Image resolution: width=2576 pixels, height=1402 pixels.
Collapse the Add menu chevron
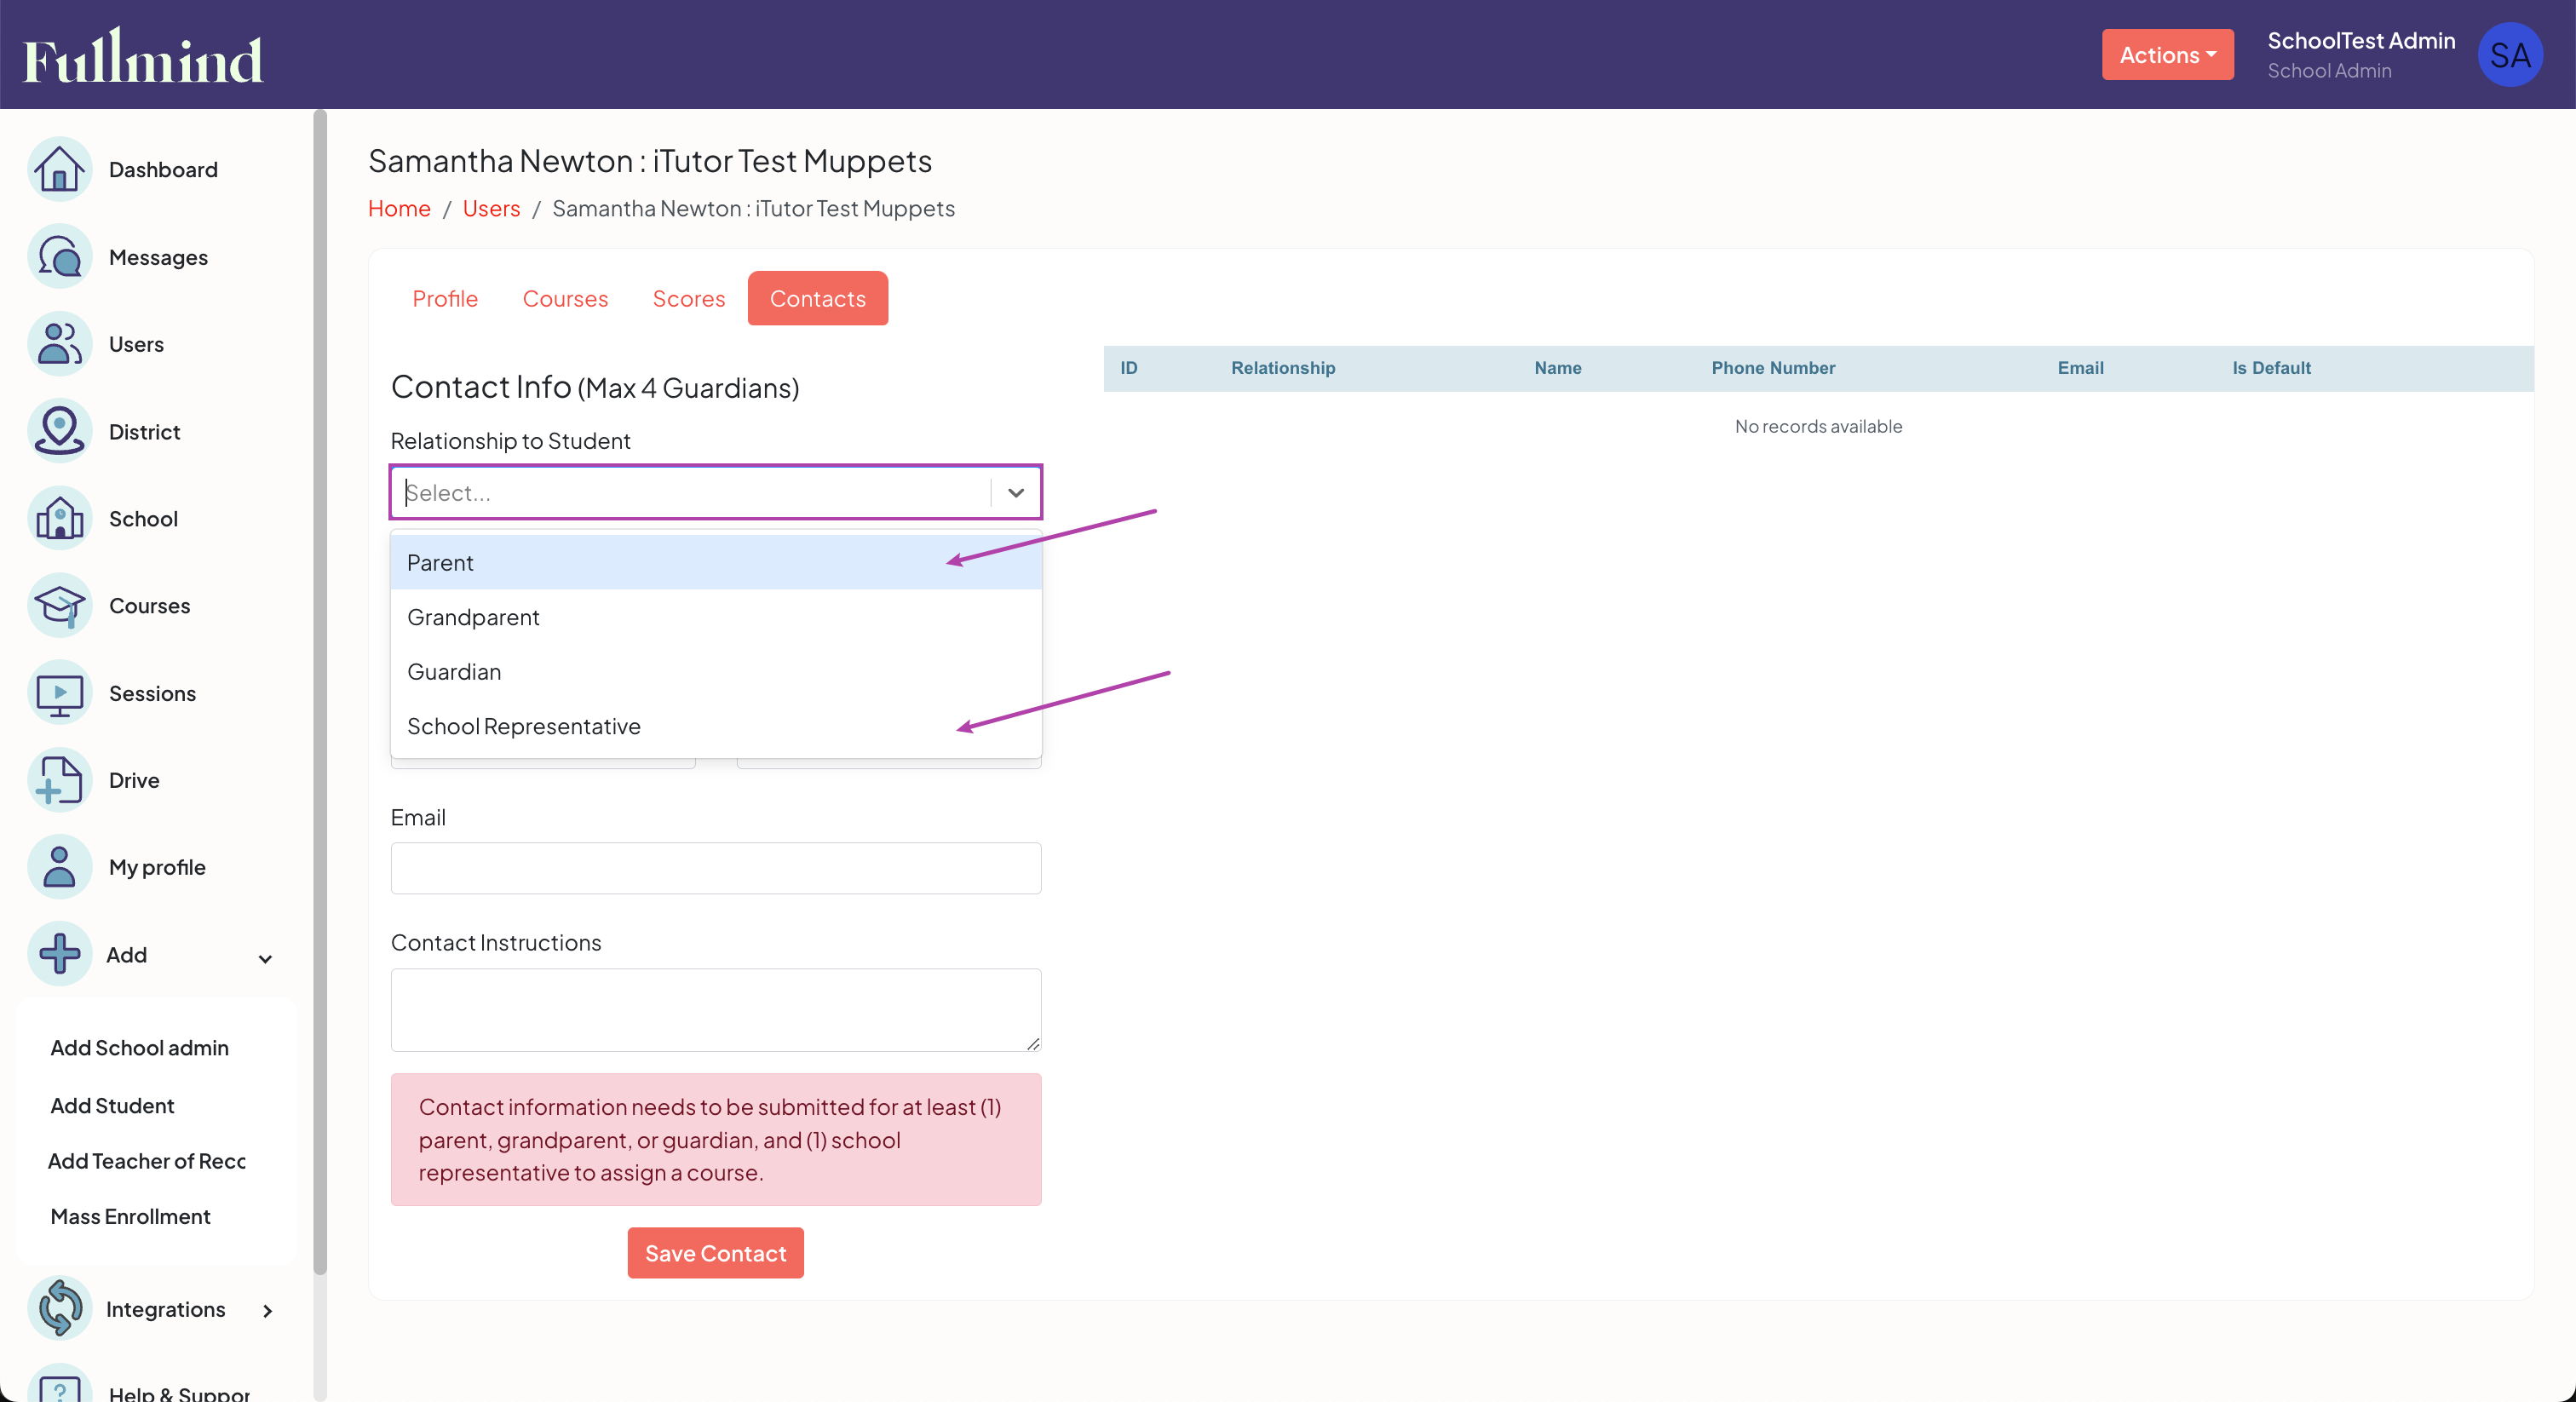pos(265,958)
